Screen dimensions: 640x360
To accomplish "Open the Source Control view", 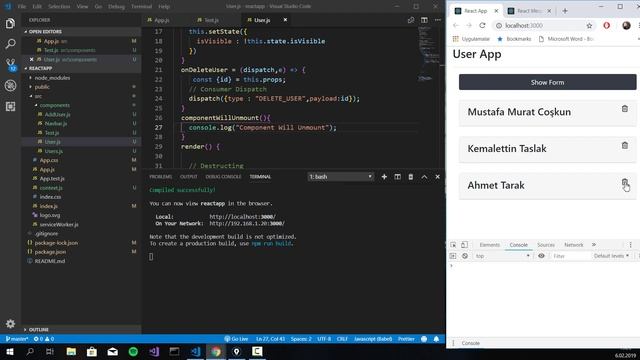I will [10, 64].
